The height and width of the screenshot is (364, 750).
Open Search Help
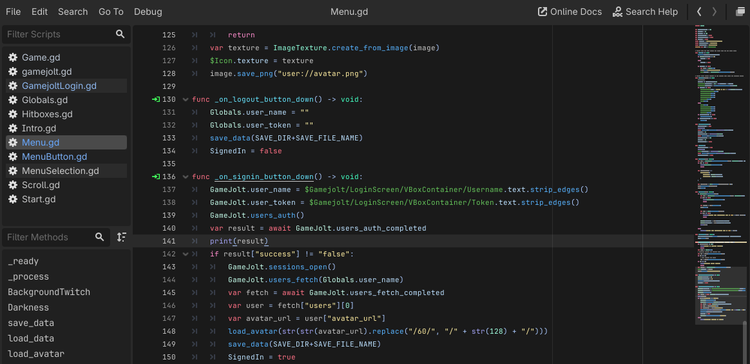tap(645, 12)
